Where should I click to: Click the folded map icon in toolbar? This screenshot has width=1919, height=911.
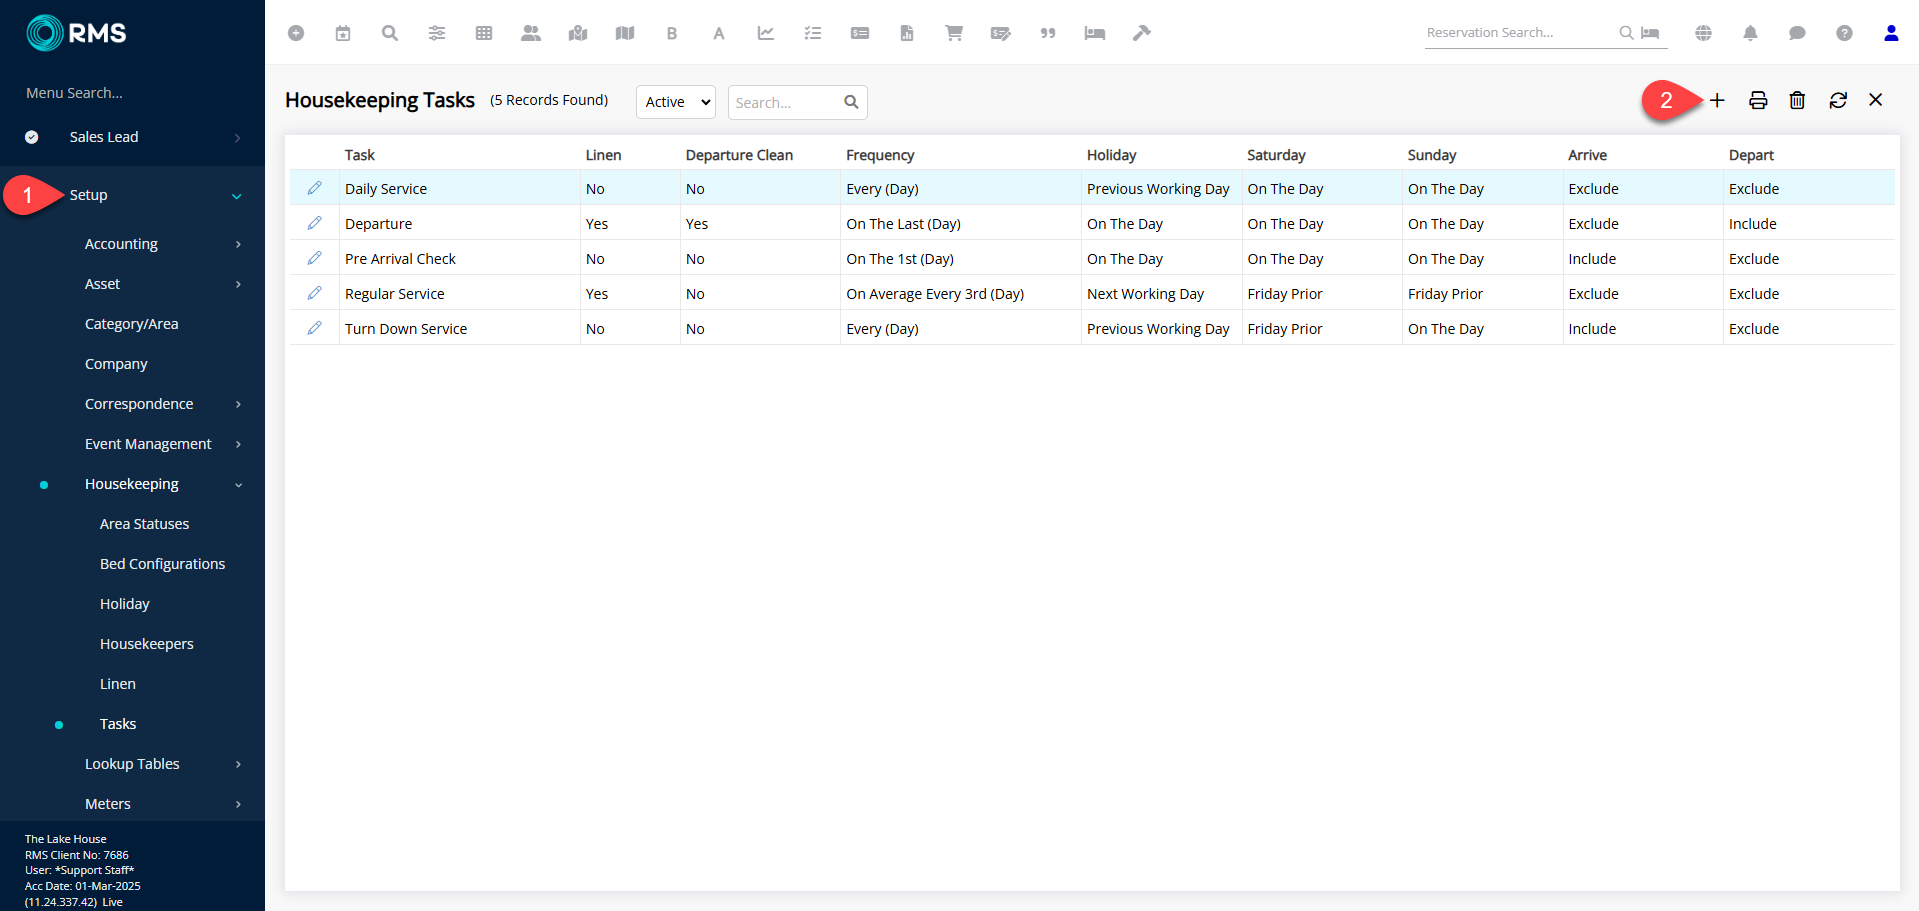625,33
